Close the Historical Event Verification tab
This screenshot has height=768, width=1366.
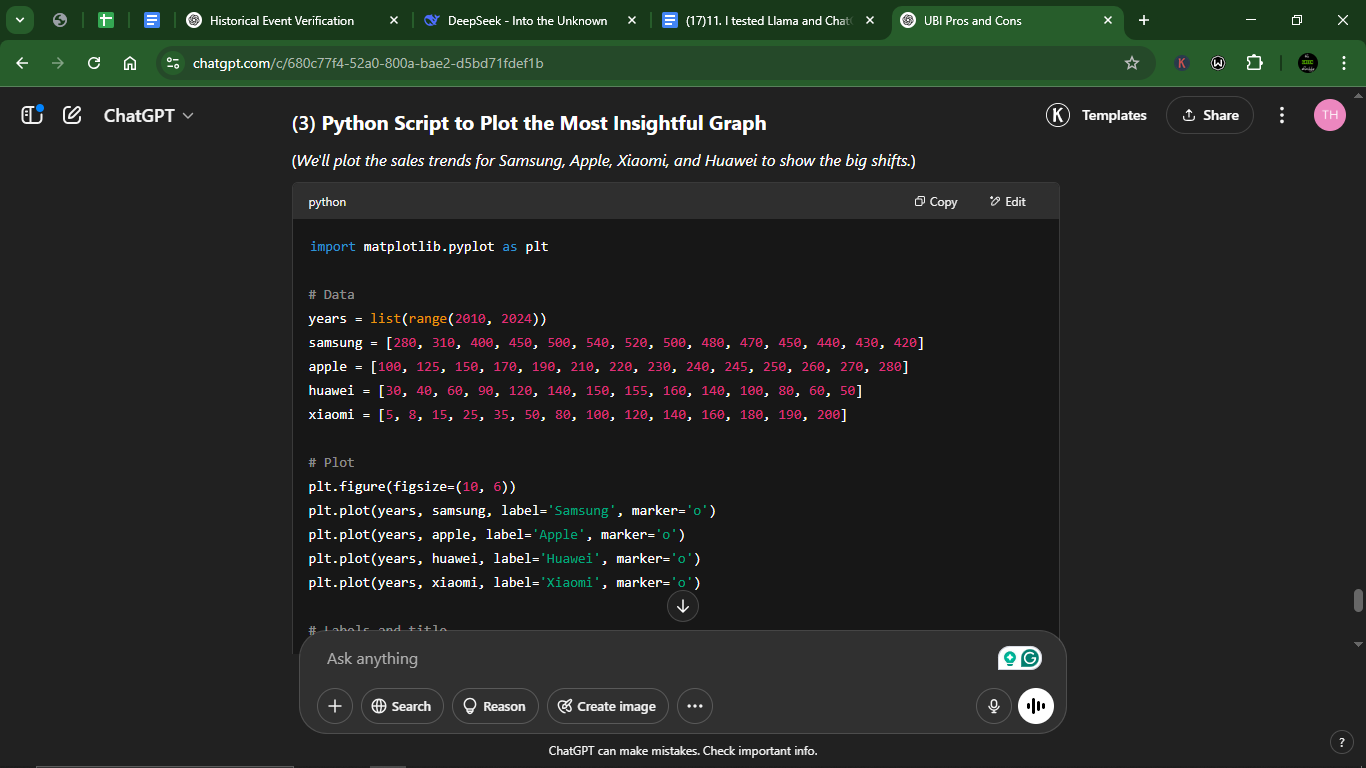tap(393, 20)
